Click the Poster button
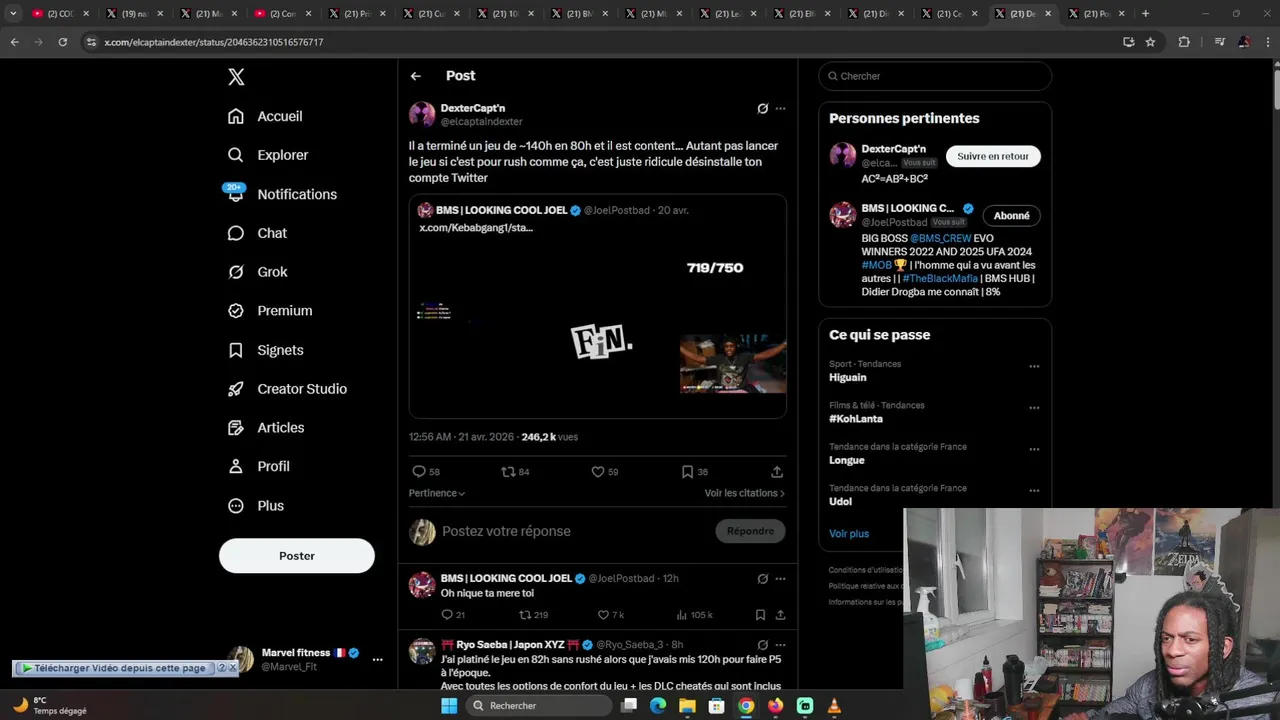 (x=297, y=556)
